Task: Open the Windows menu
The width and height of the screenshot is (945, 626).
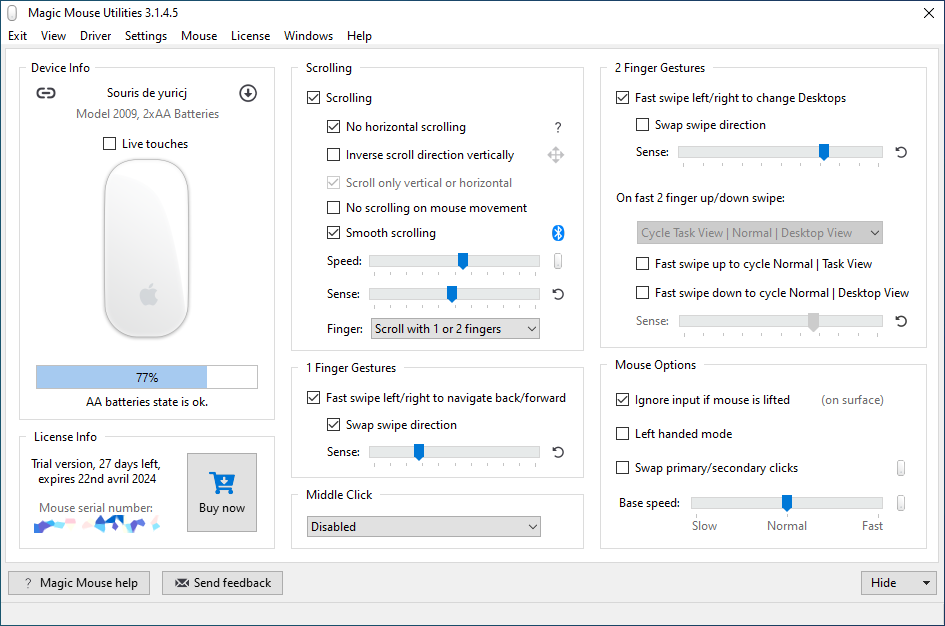Action: point(309,36)
